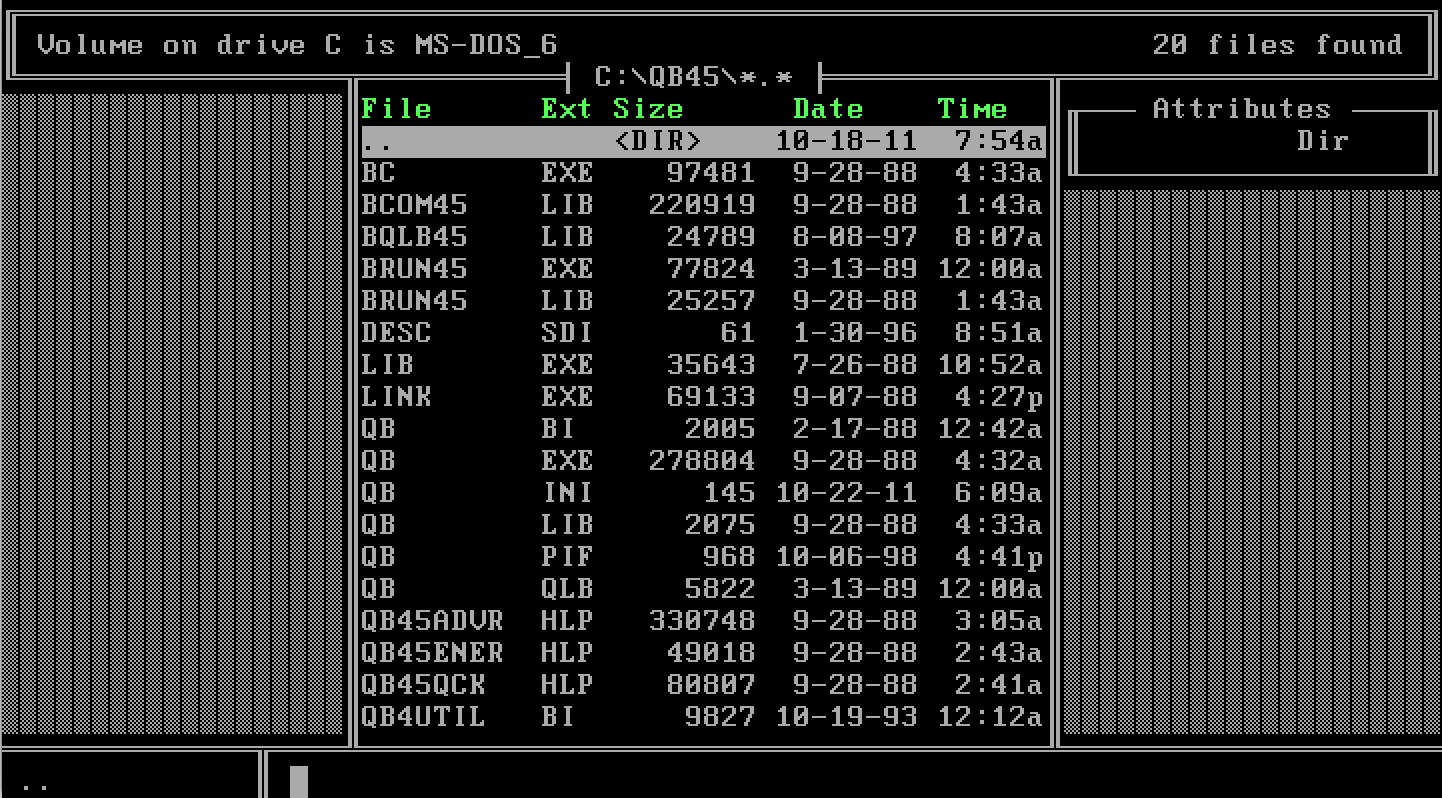Click the Date column header

(828, 109)
